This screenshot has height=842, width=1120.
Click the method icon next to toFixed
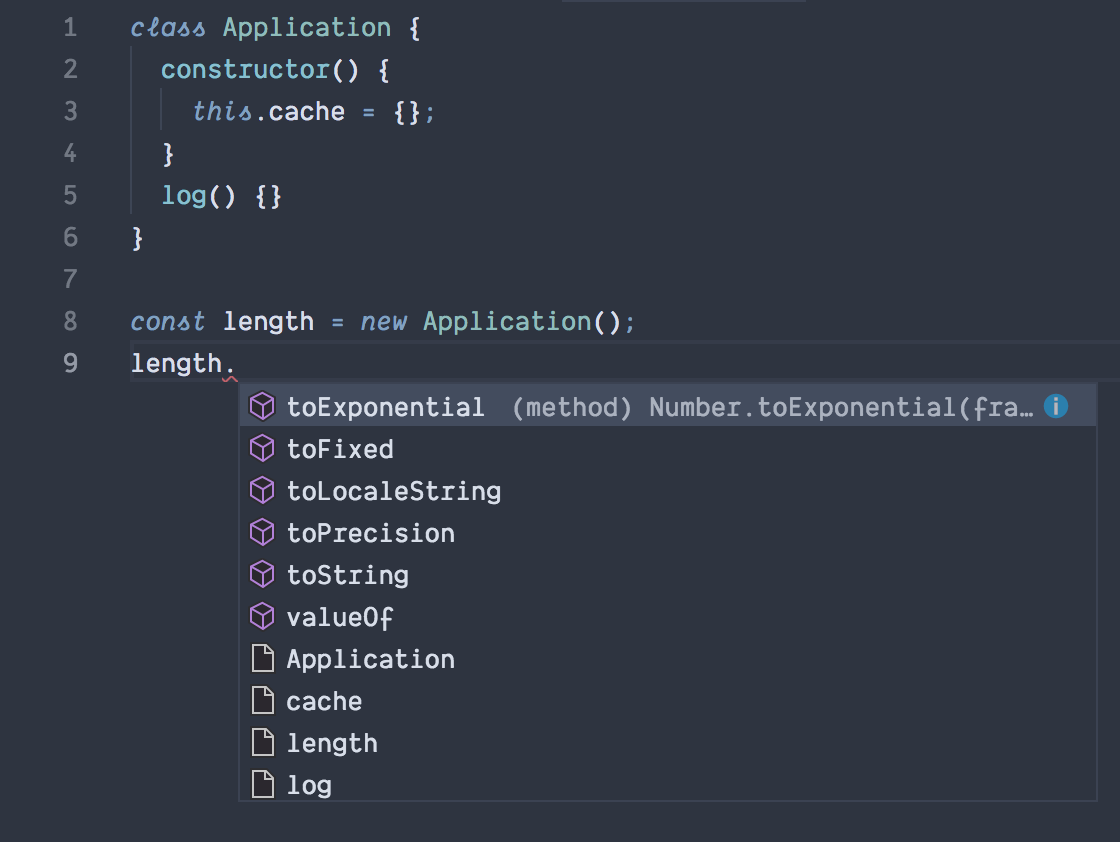click(x=263, y=449)
